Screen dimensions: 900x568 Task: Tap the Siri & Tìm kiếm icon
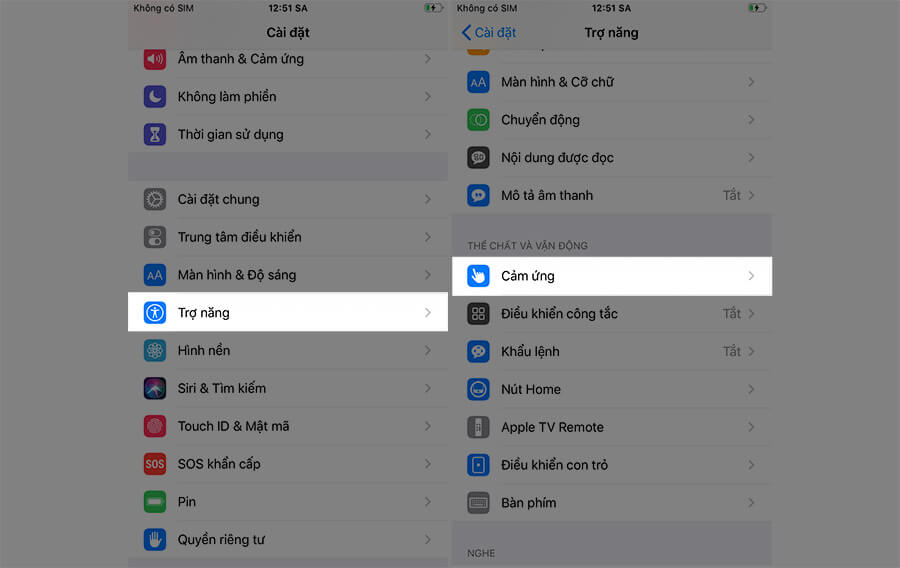[x=154, y=388]
